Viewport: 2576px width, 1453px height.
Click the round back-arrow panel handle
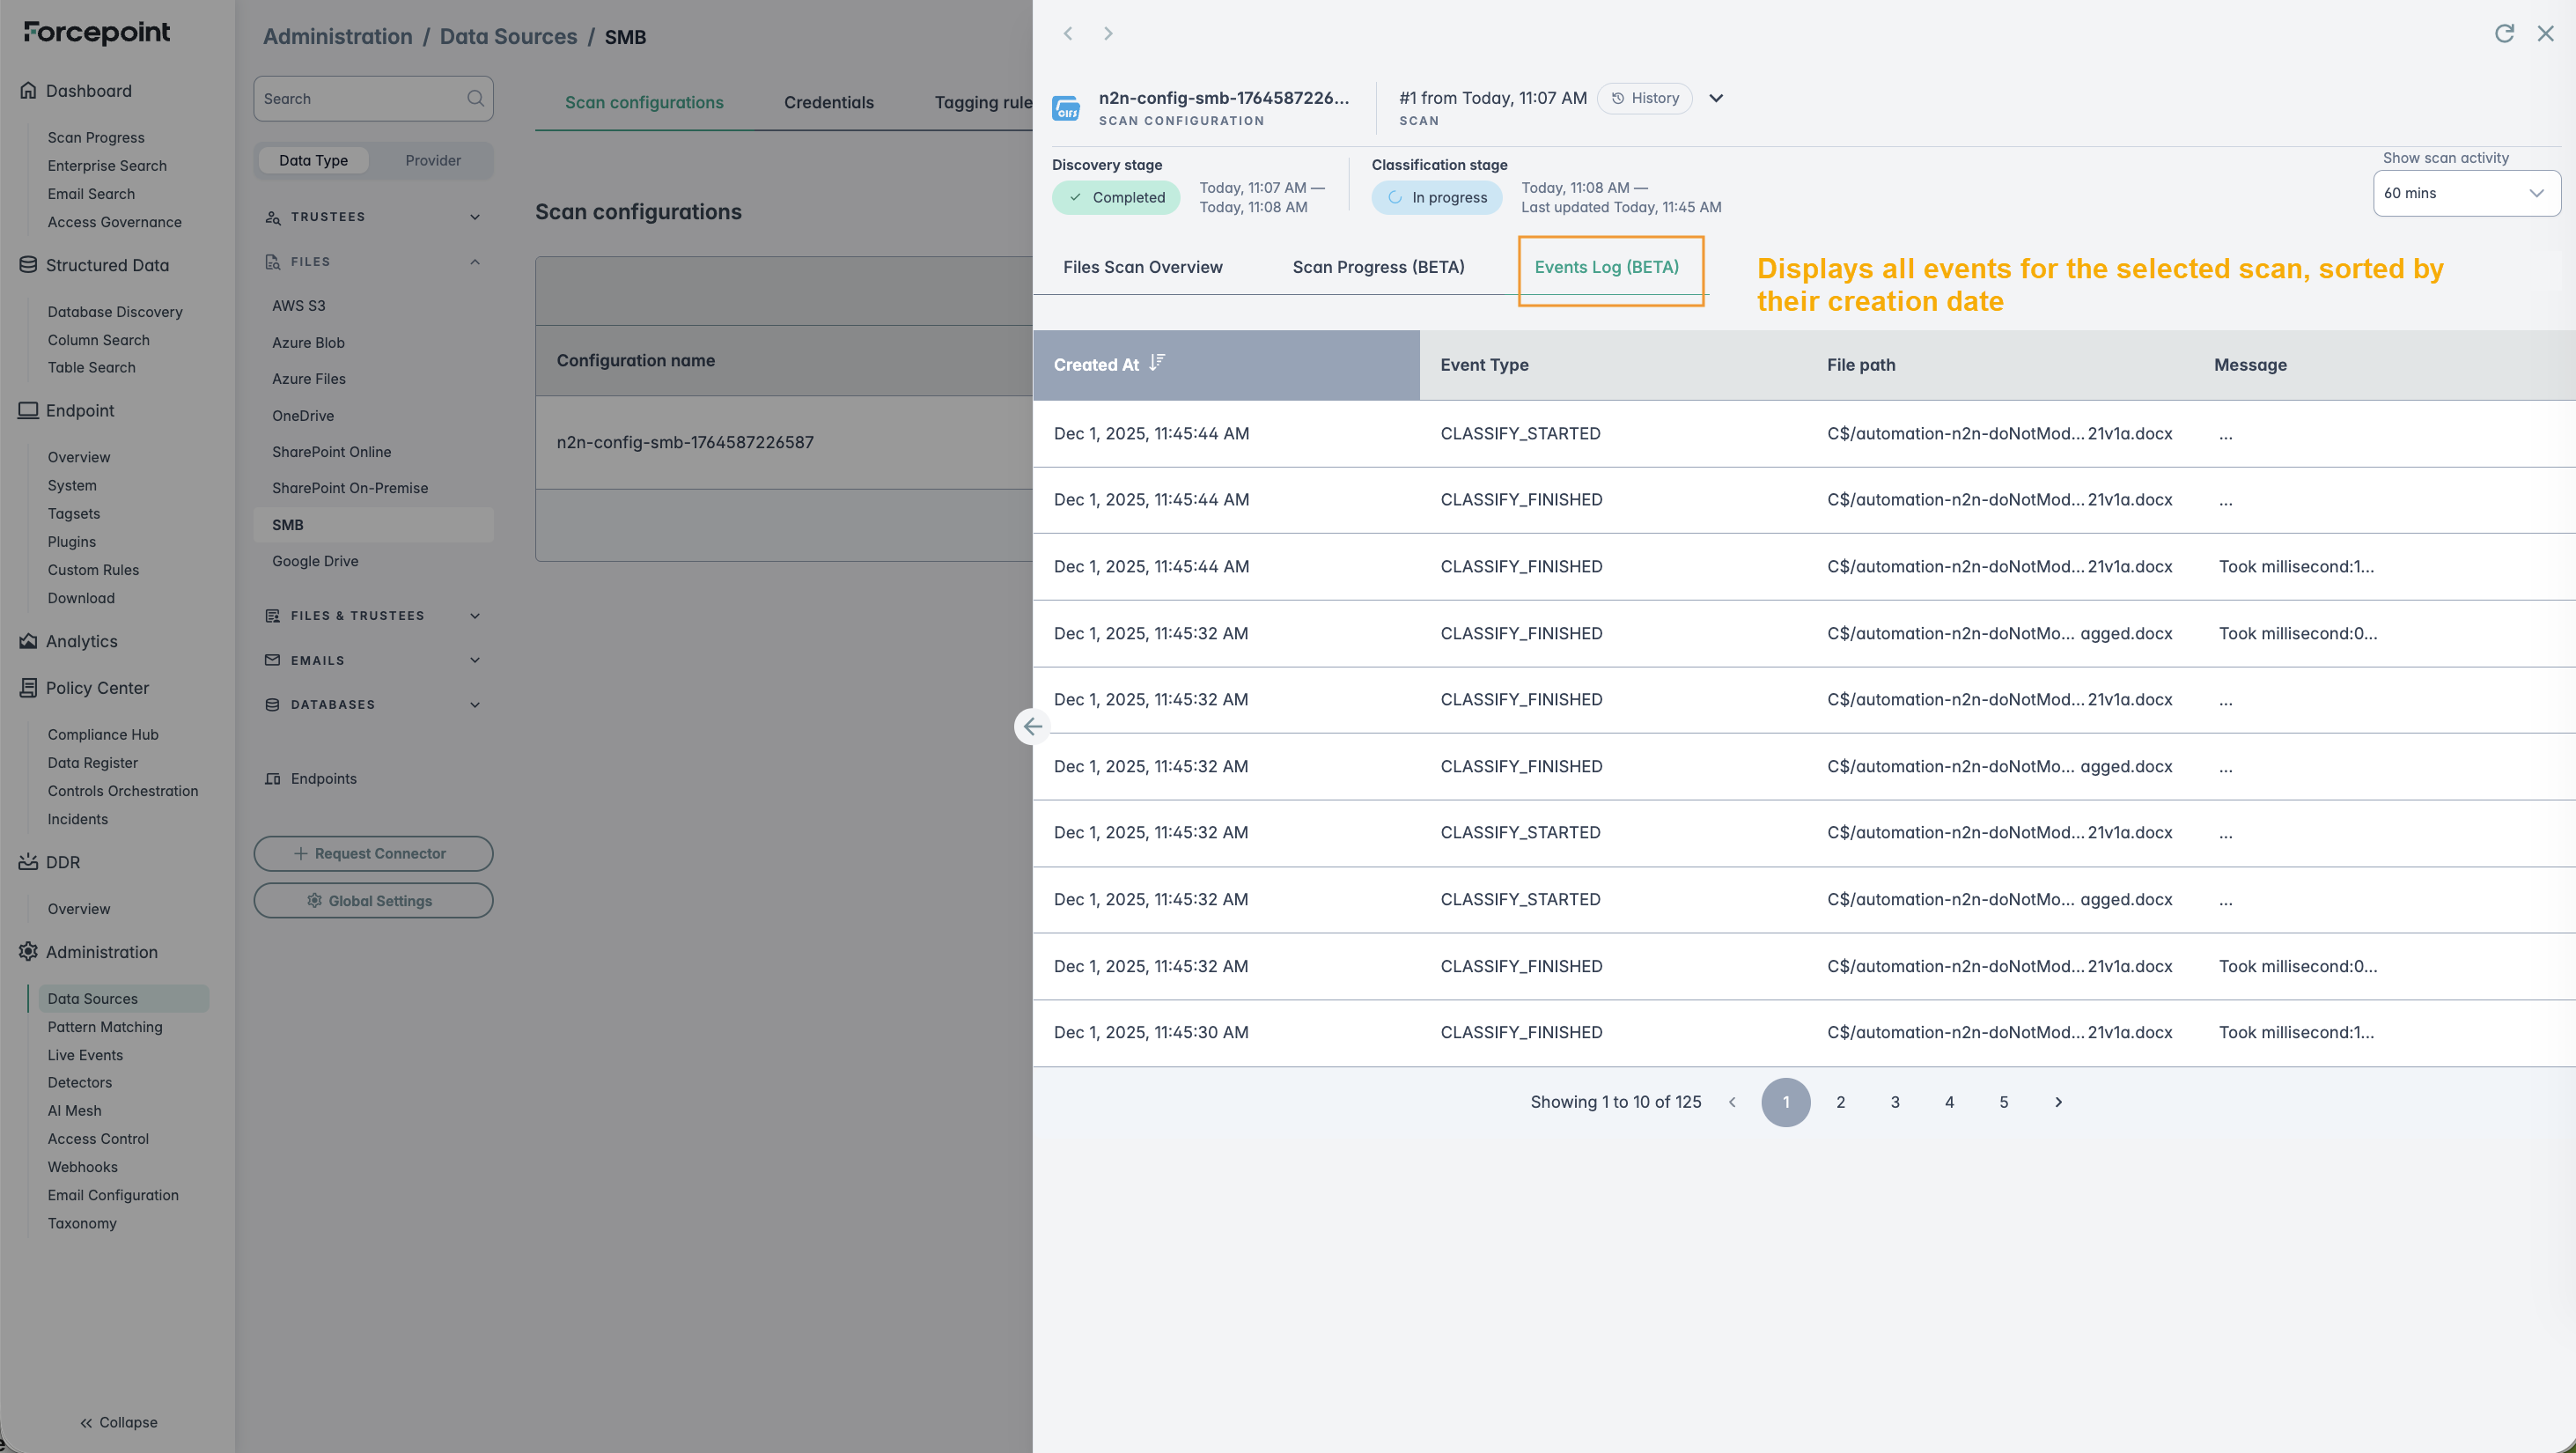coord(1032,727)
